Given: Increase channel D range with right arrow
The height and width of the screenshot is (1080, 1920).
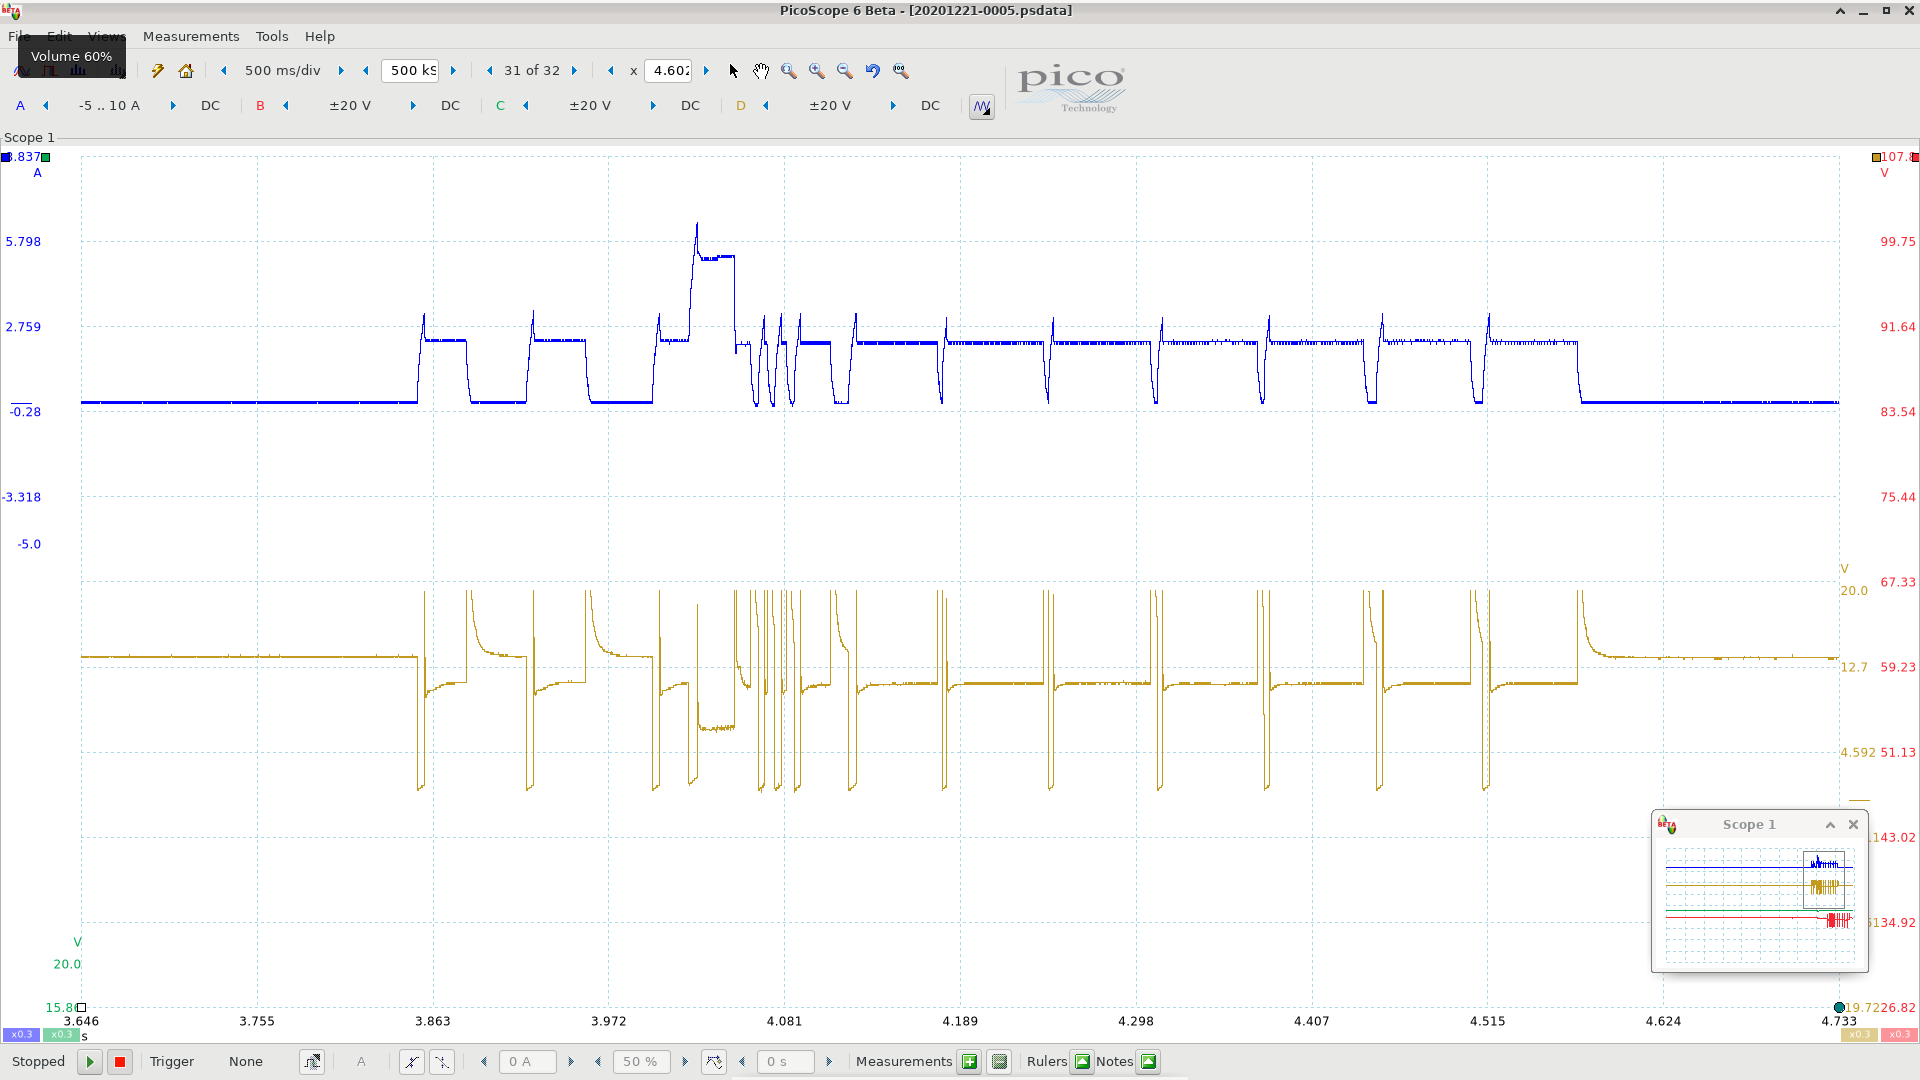Looking at the screenshot, I should tap(893, 106).
